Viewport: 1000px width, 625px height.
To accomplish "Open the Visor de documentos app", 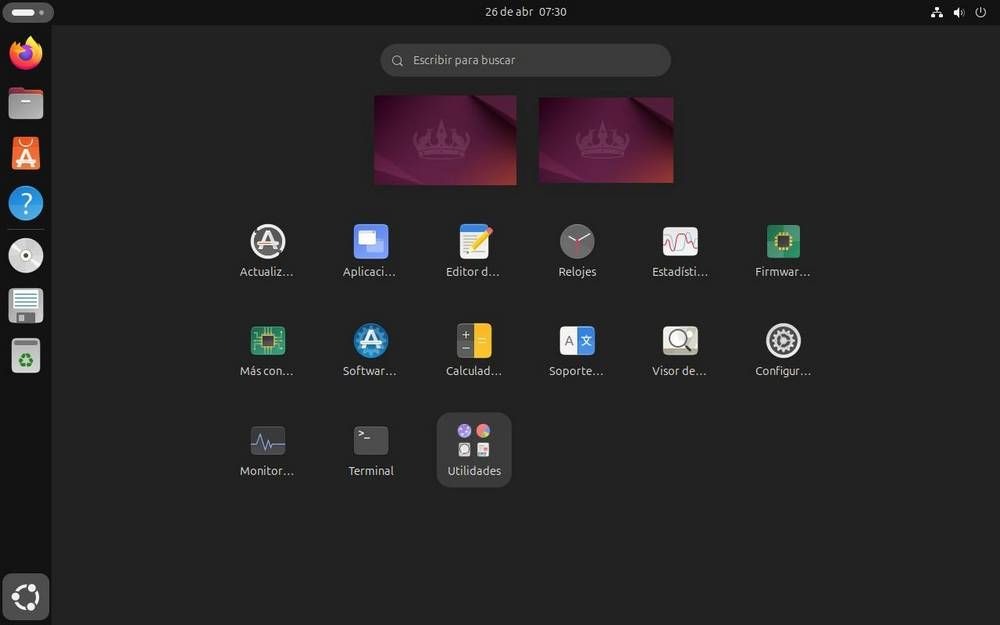I will (x=680, y=341).
